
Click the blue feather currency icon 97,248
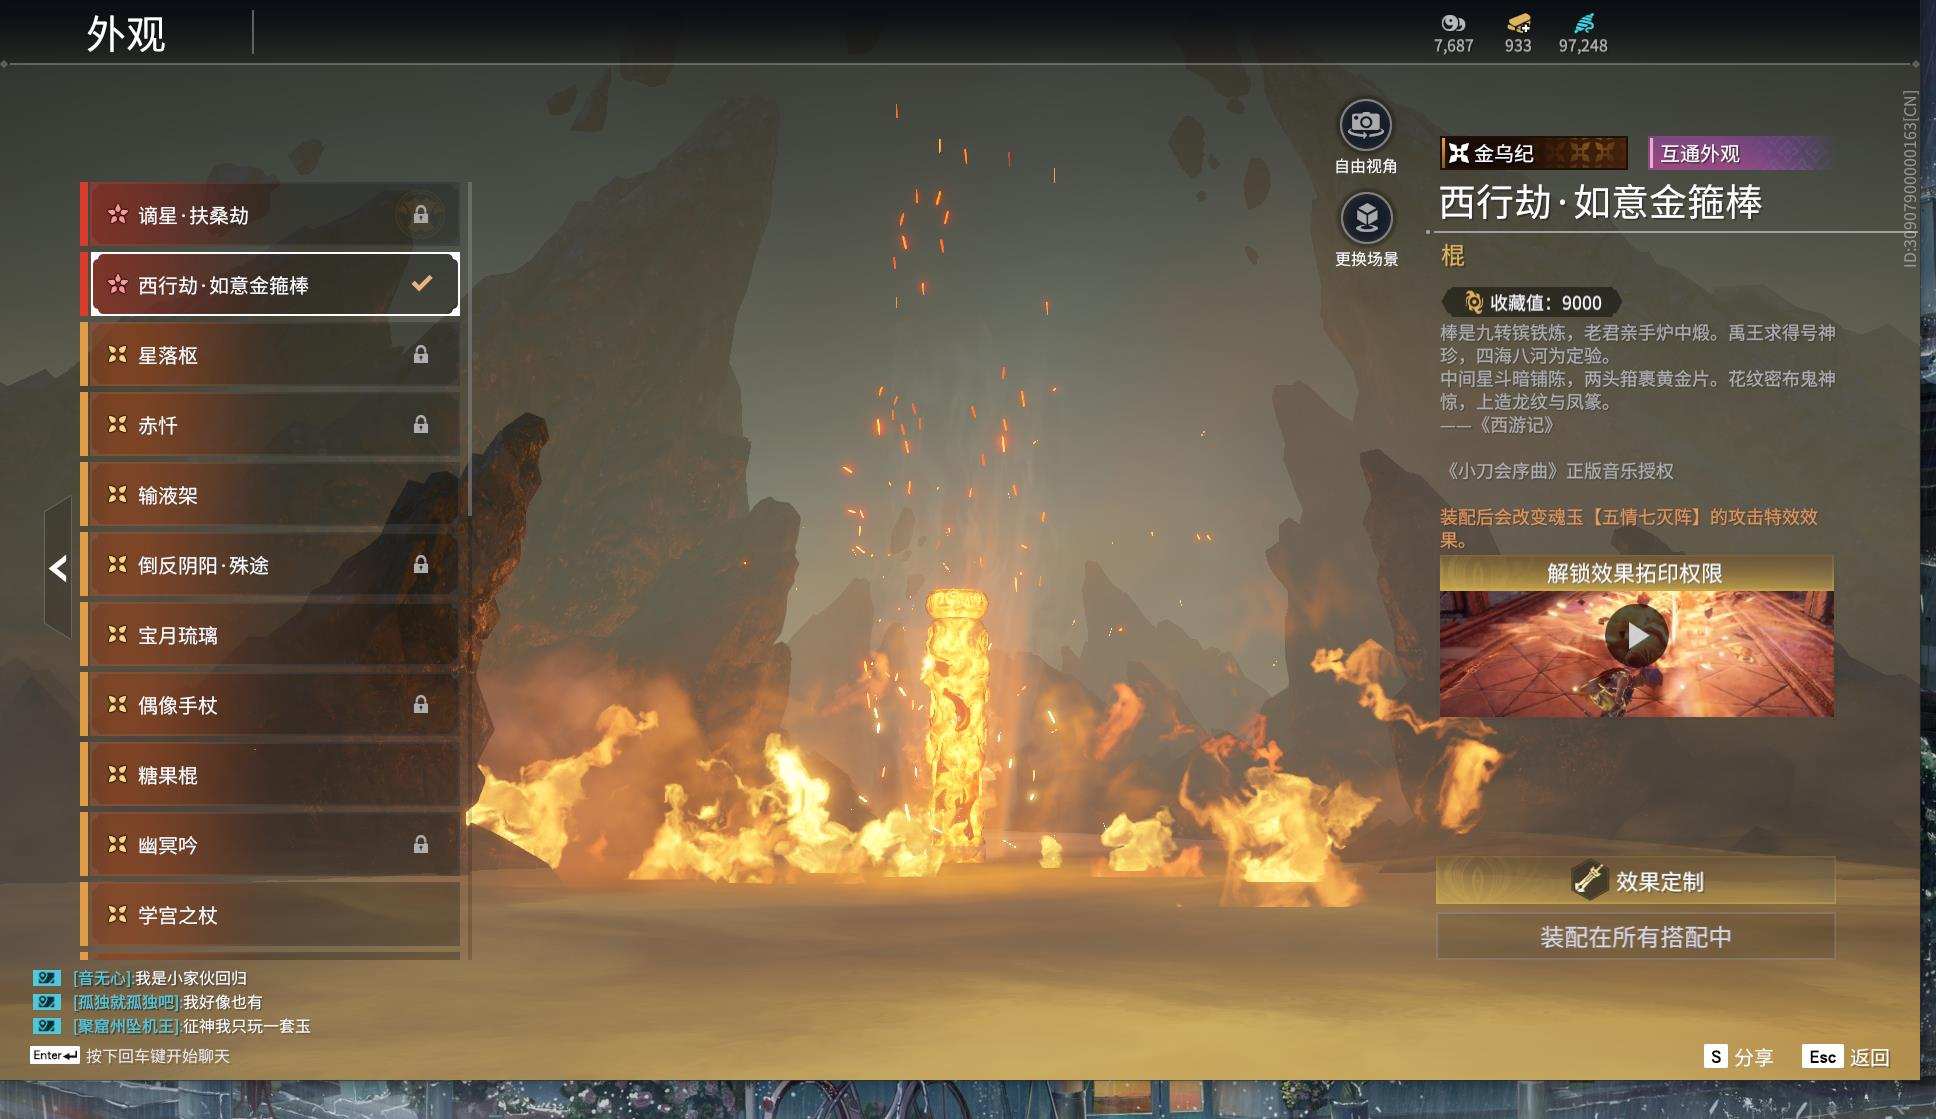1584,23
